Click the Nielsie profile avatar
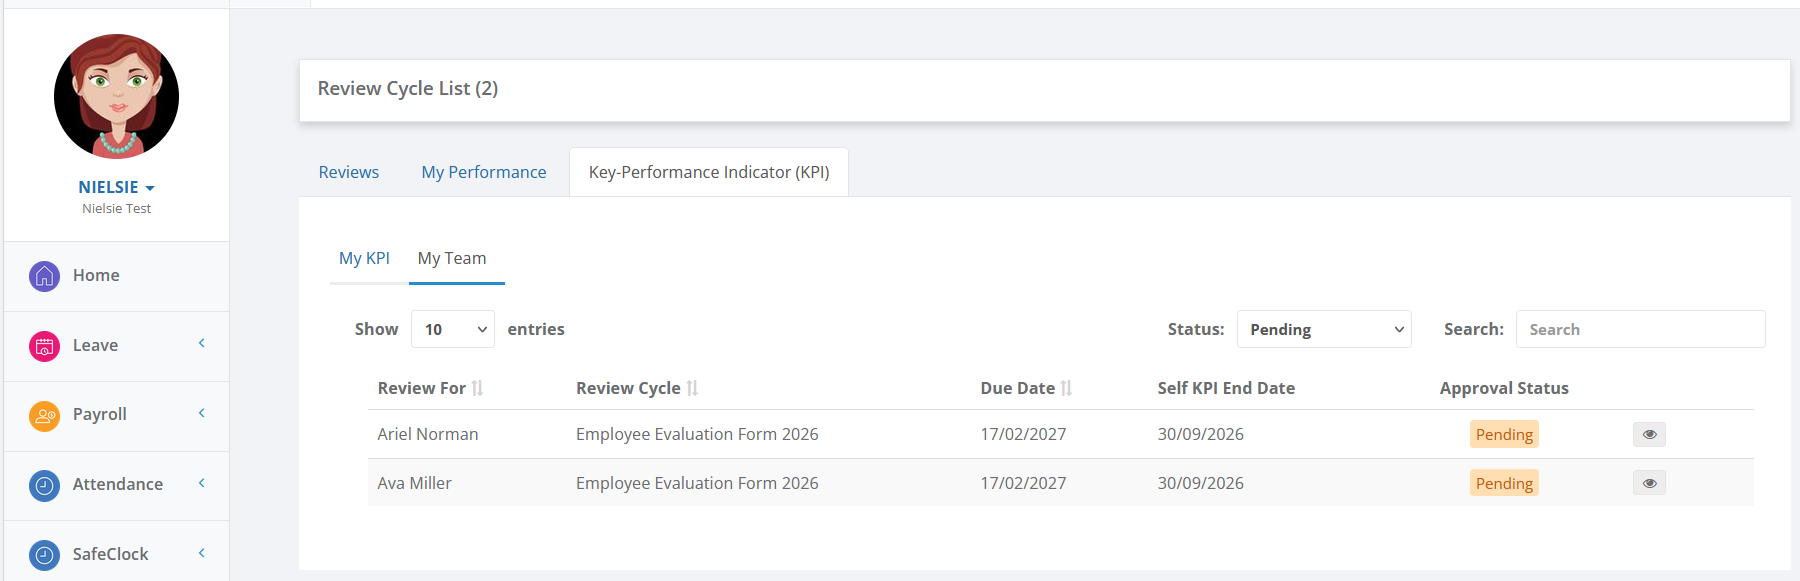1800x581 pixels. click(116, 96)
